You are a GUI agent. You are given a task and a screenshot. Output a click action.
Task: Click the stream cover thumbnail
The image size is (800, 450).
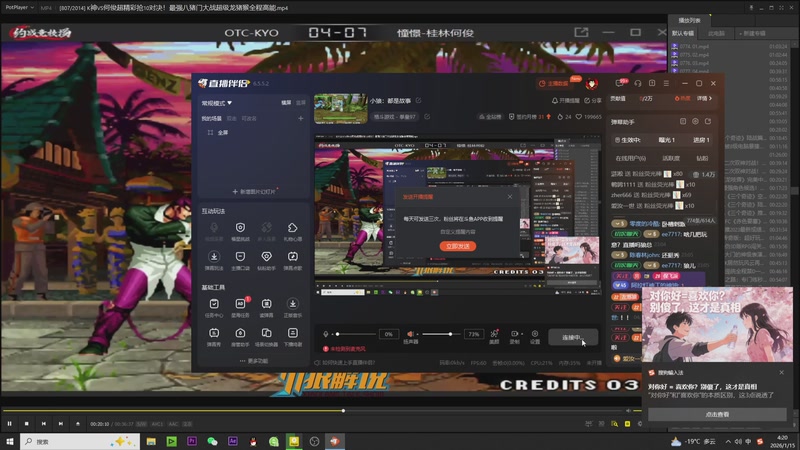340,108
